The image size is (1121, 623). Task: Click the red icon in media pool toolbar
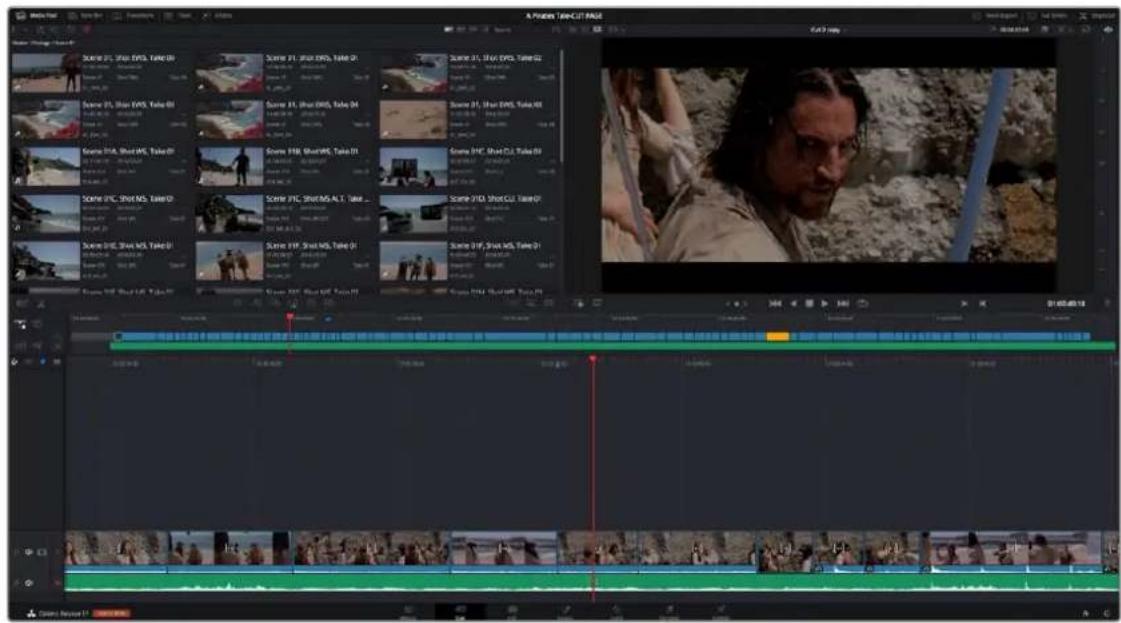(87, 29)
